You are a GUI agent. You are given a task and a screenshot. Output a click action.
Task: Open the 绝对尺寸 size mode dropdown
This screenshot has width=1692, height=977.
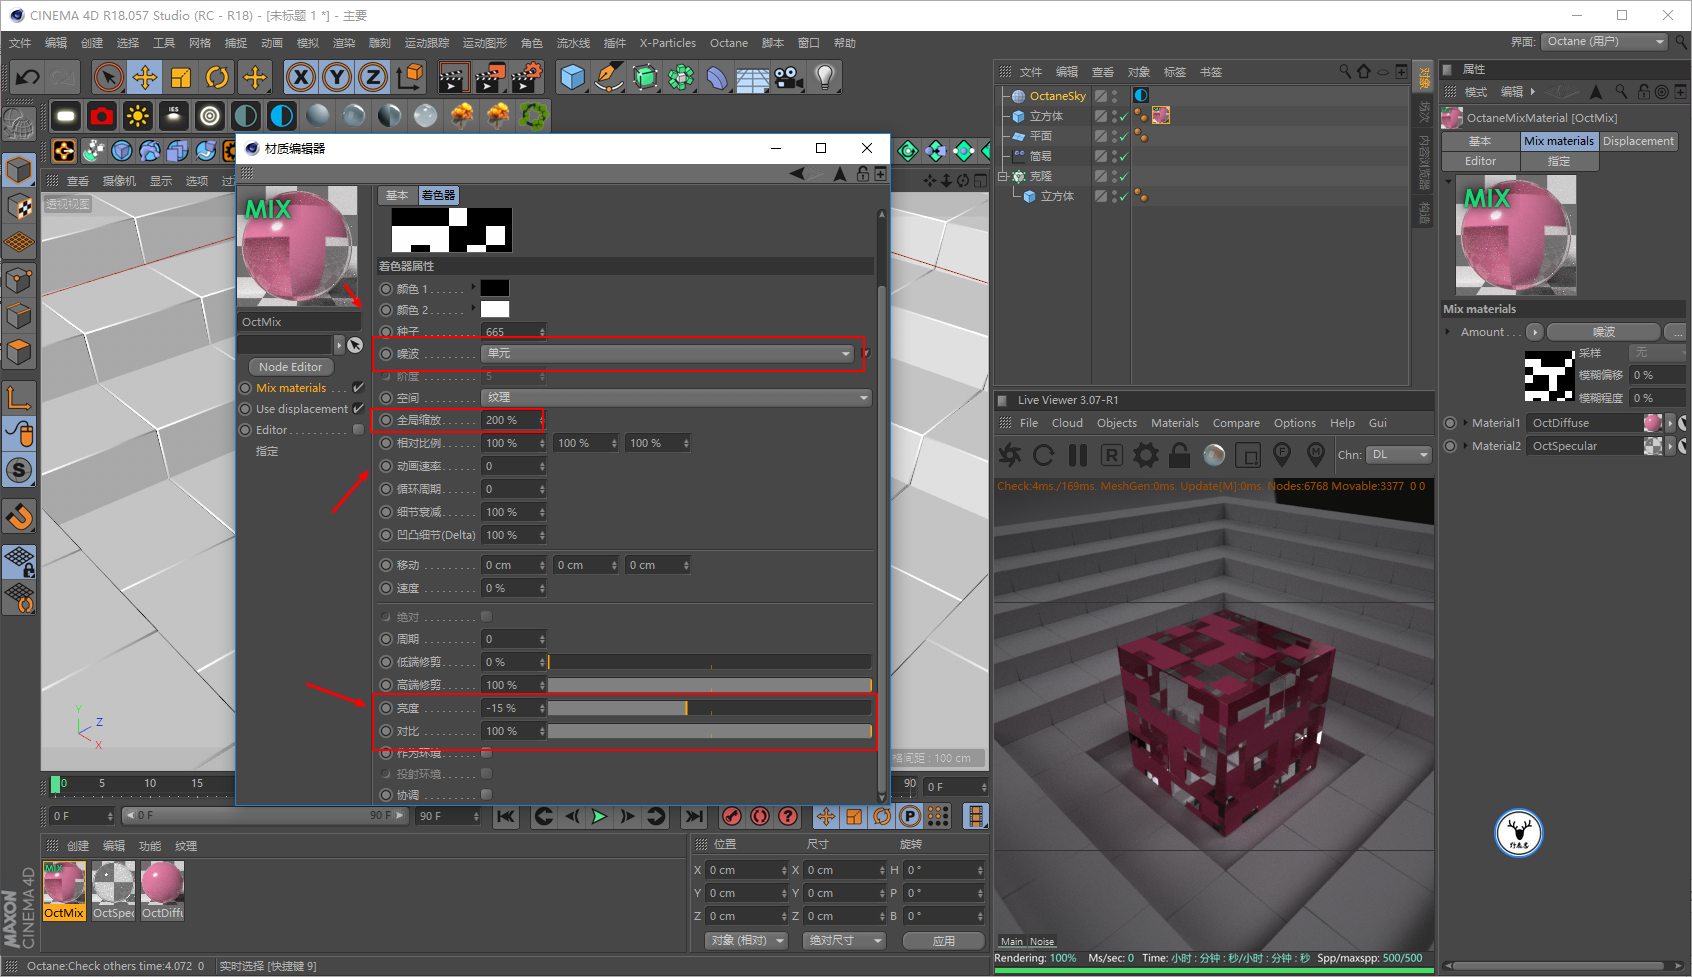[844, 940]
